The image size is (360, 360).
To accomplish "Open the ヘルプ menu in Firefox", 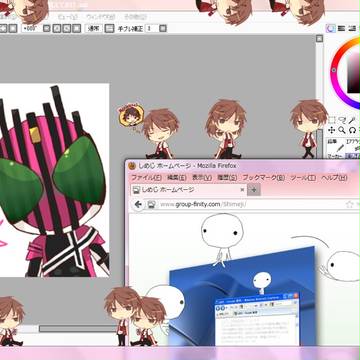I will [x=334, y=178].
